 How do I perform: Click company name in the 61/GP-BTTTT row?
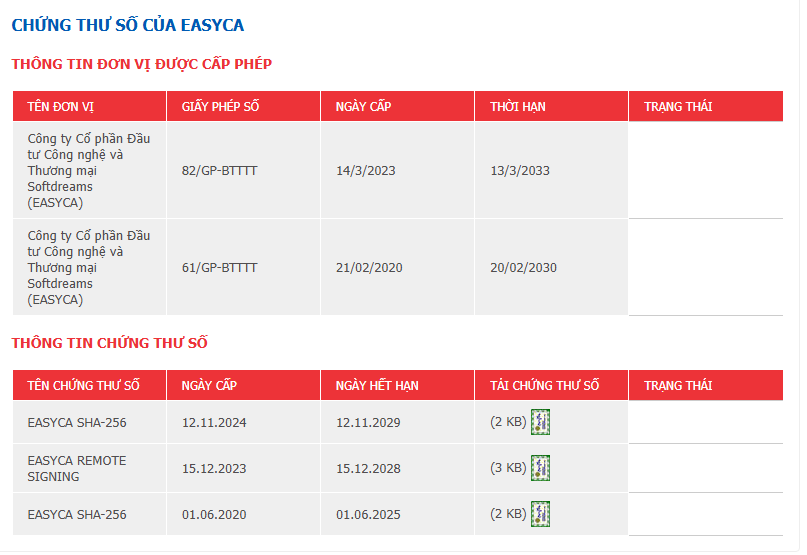89,267
